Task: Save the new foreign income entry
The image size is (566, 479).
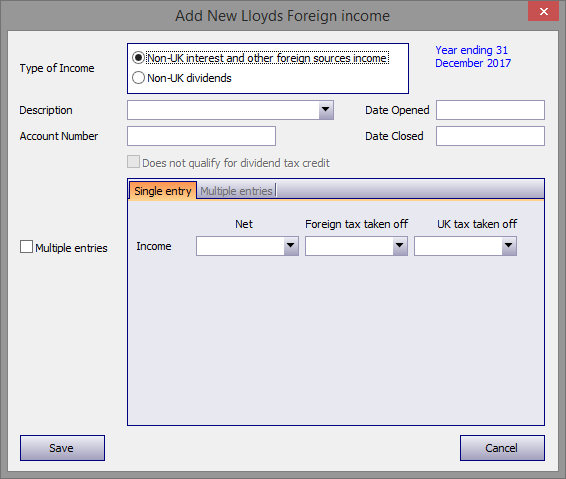Action: point(62,448)
